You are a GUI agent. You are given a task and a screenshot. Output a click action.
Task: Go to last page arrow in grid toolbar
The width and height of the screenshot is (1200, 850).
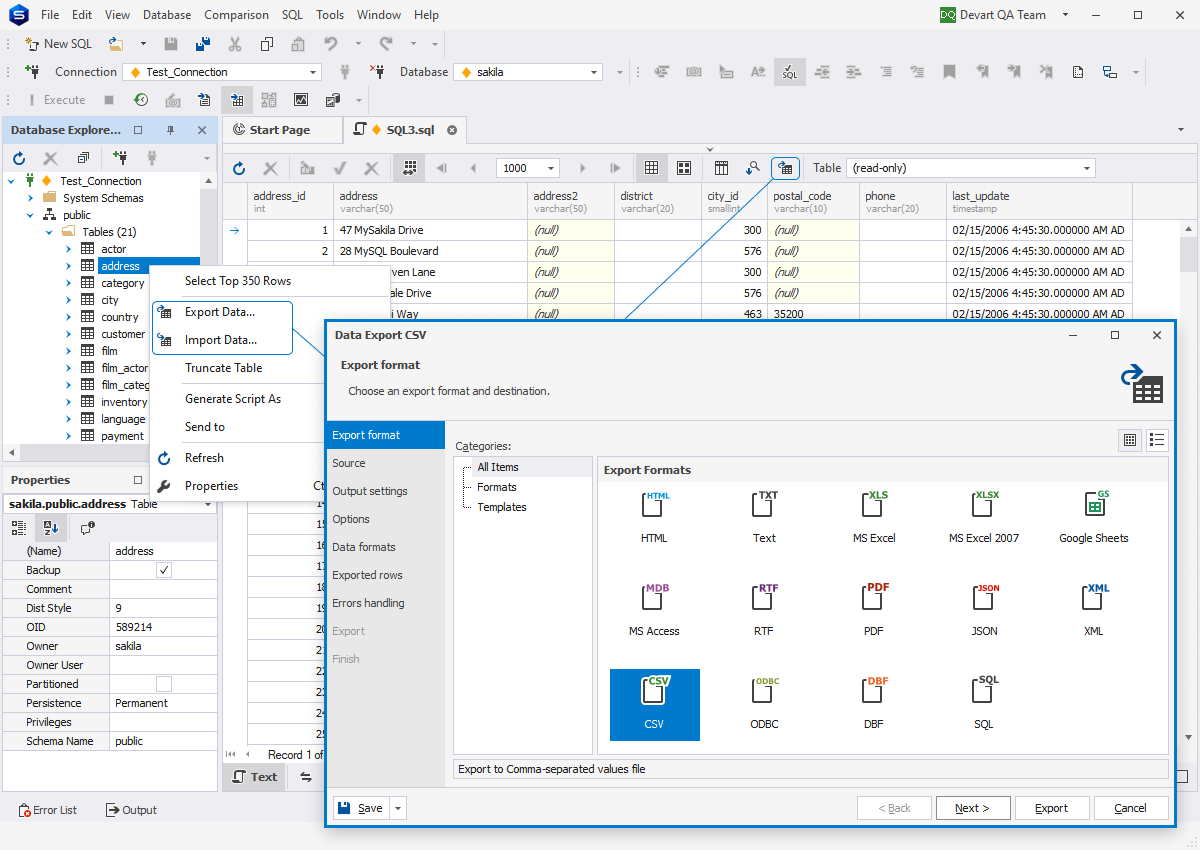tap(615, 168)
